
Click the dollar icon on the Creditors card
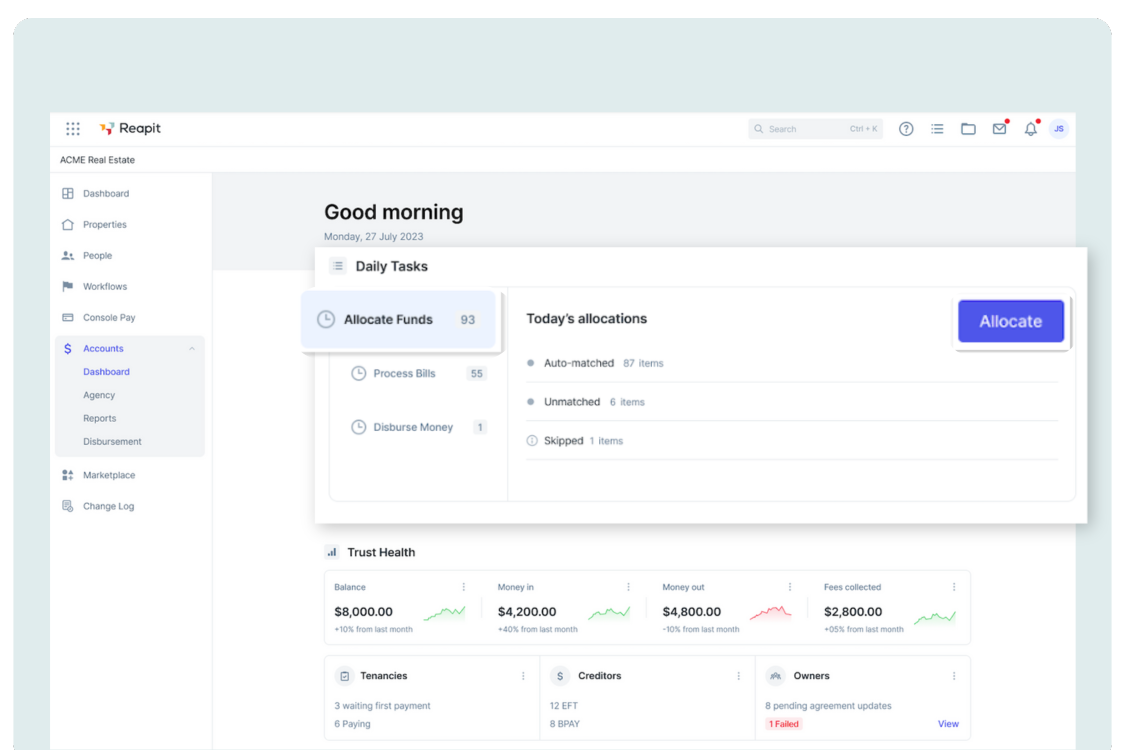tap(559, 675)
